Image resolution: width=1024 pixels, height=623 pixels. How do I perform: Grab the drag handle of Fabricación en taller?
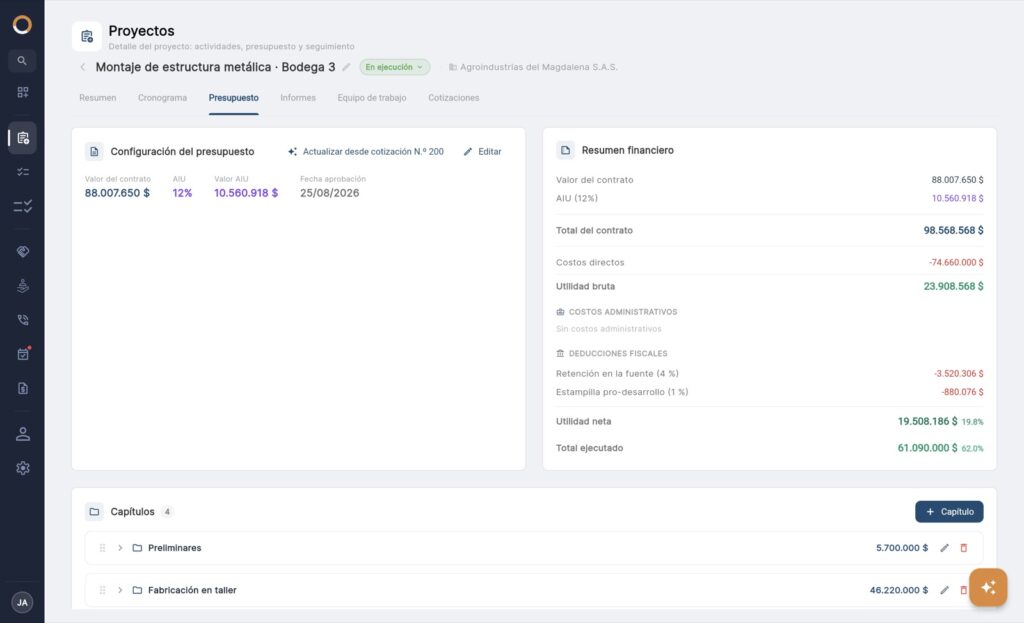103,590
